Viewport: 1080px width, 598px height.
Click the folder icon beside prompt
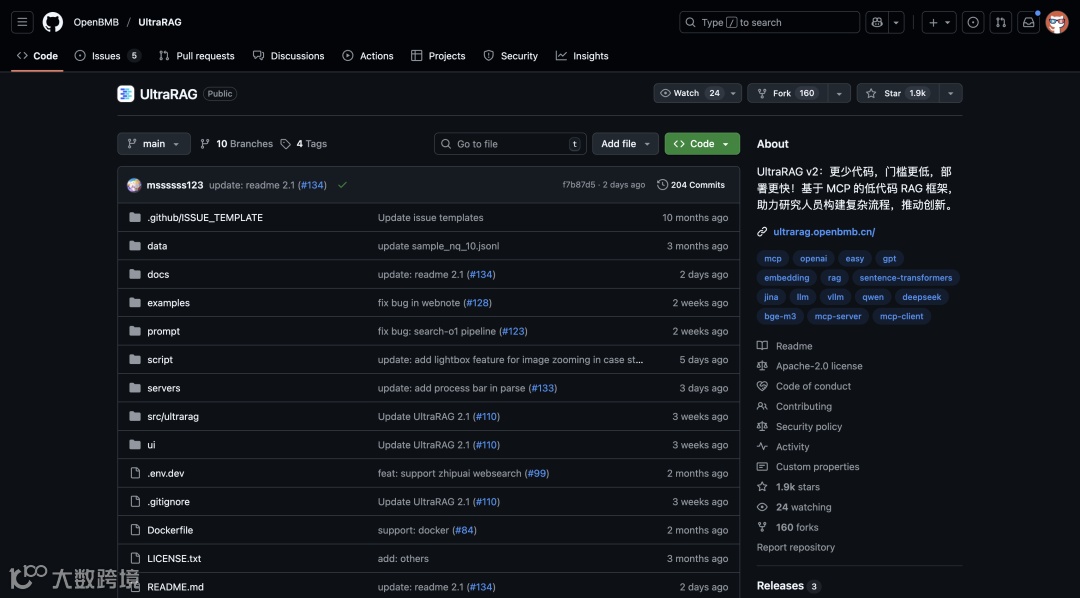click(135, 331)
